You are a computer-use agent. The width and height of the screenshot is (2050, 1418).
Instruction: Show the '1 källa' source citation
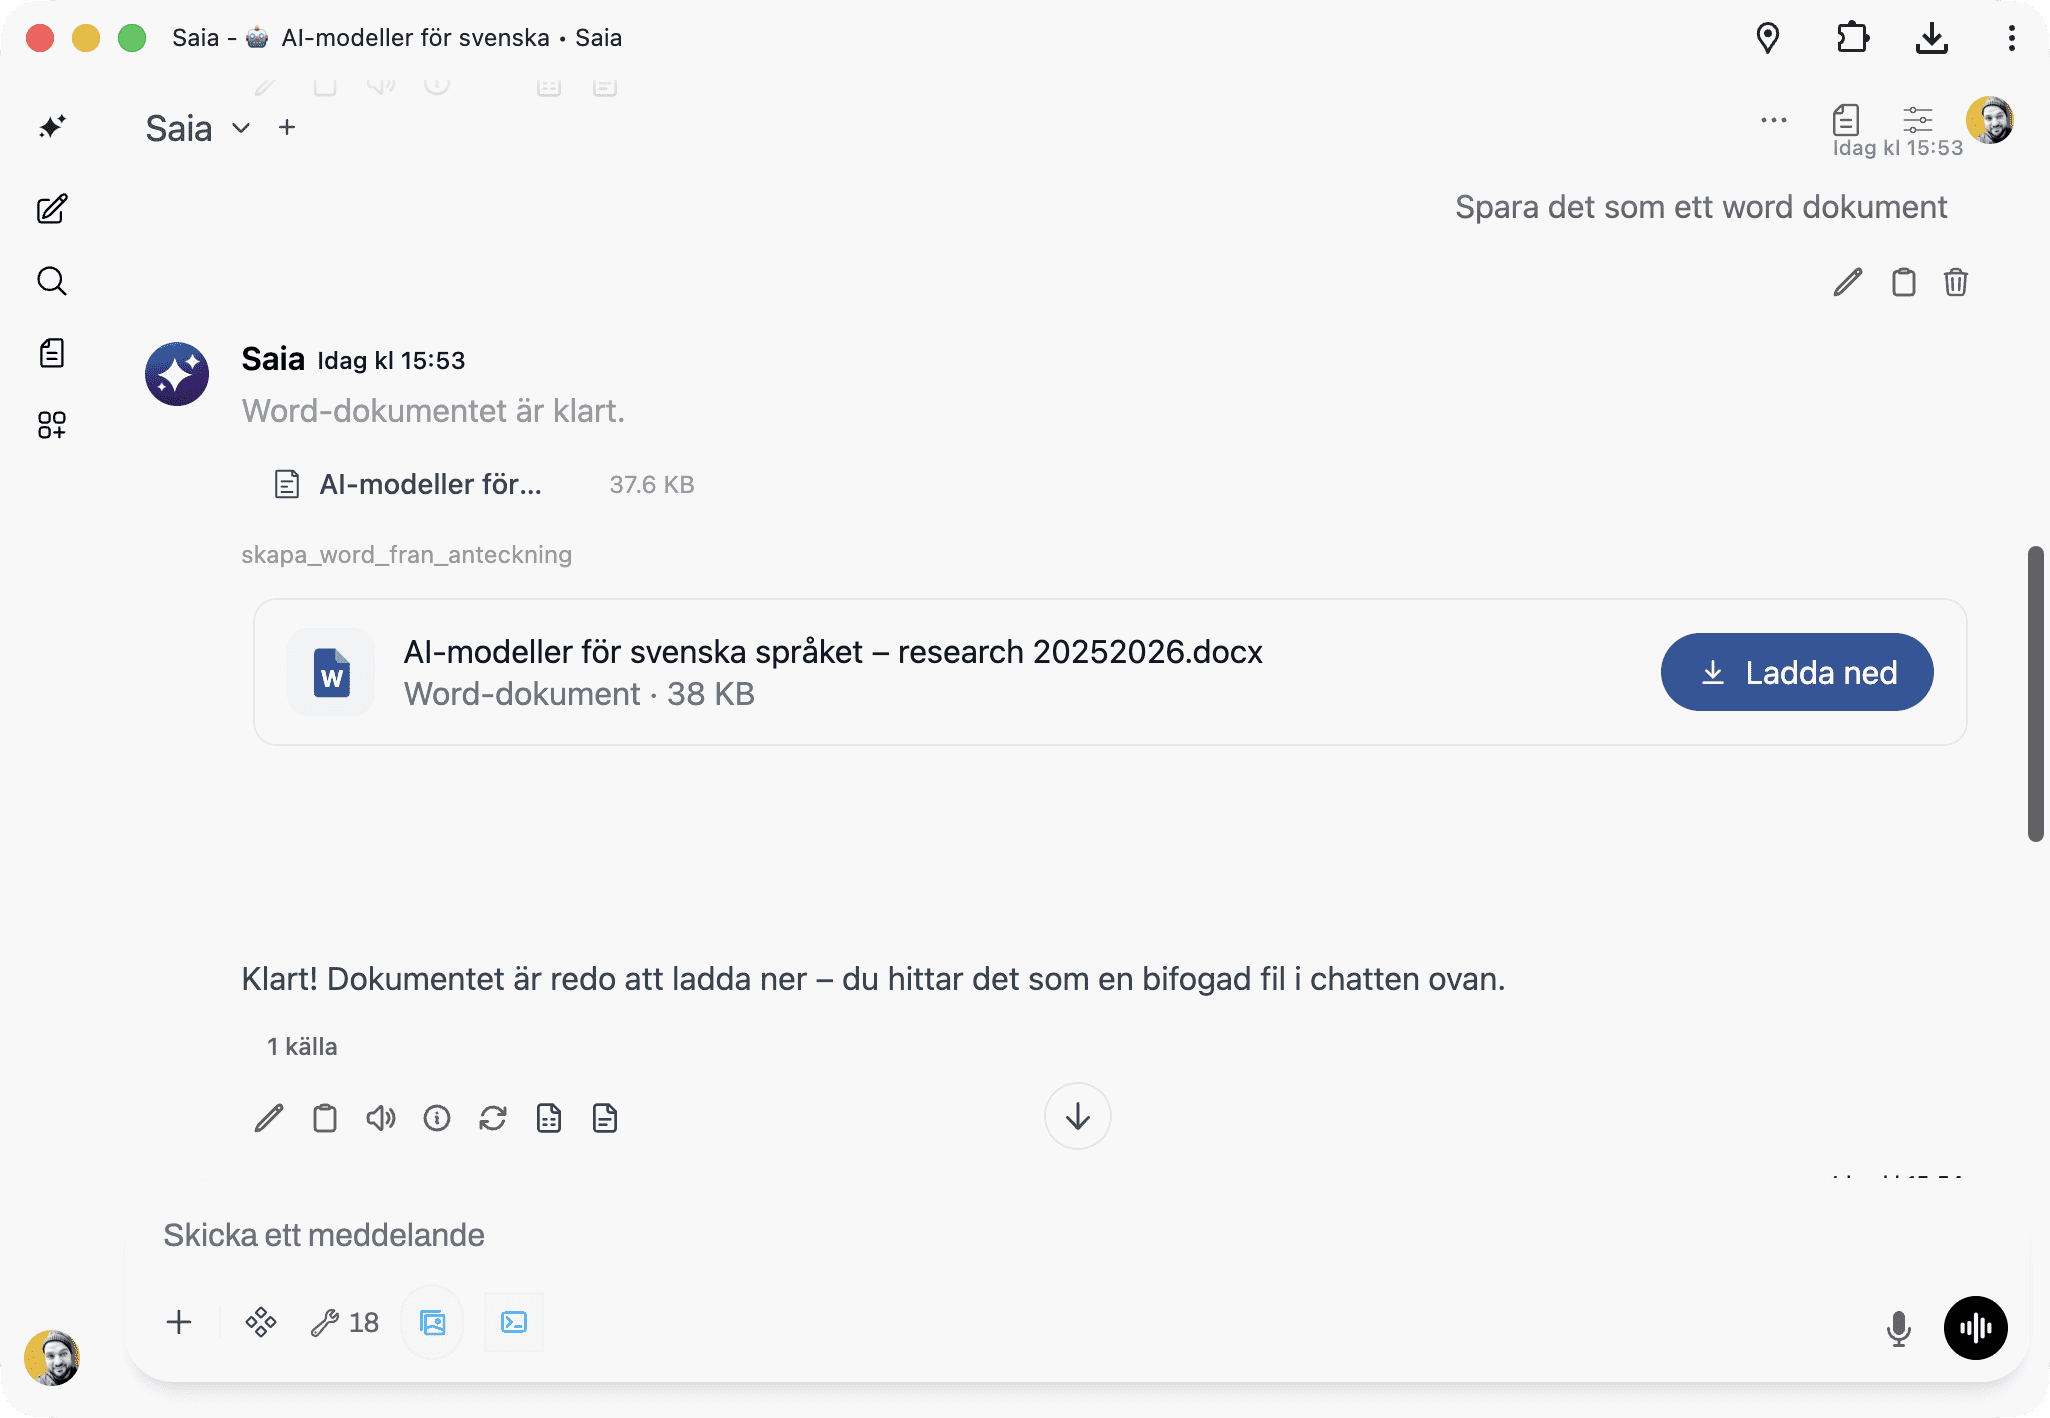click(x=302, y=1047)
